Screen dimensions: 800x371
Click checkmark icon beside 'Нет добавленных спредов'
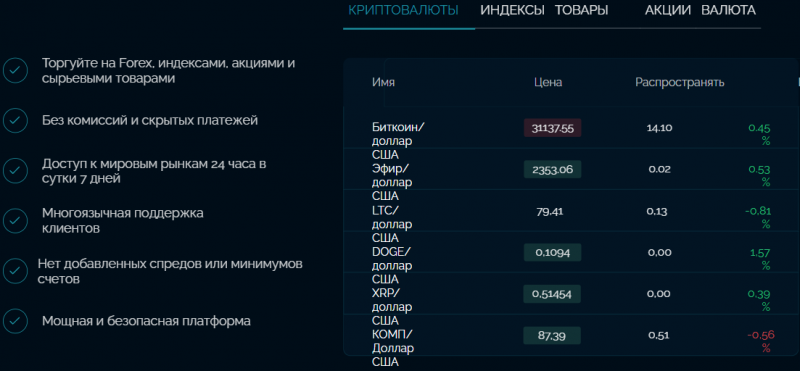click(15, 271)
